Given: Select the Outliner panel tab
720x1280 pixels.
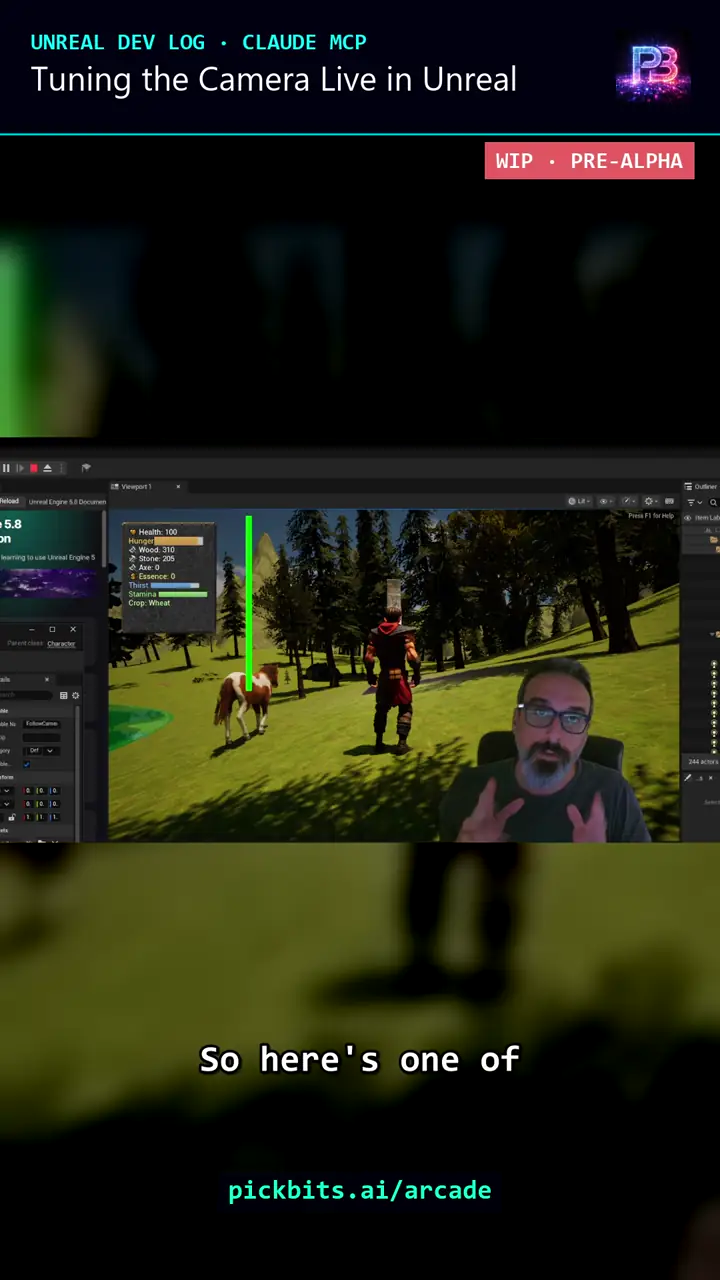Looking at the screenshot, I should pyautogui.click(x=700, y=487).
